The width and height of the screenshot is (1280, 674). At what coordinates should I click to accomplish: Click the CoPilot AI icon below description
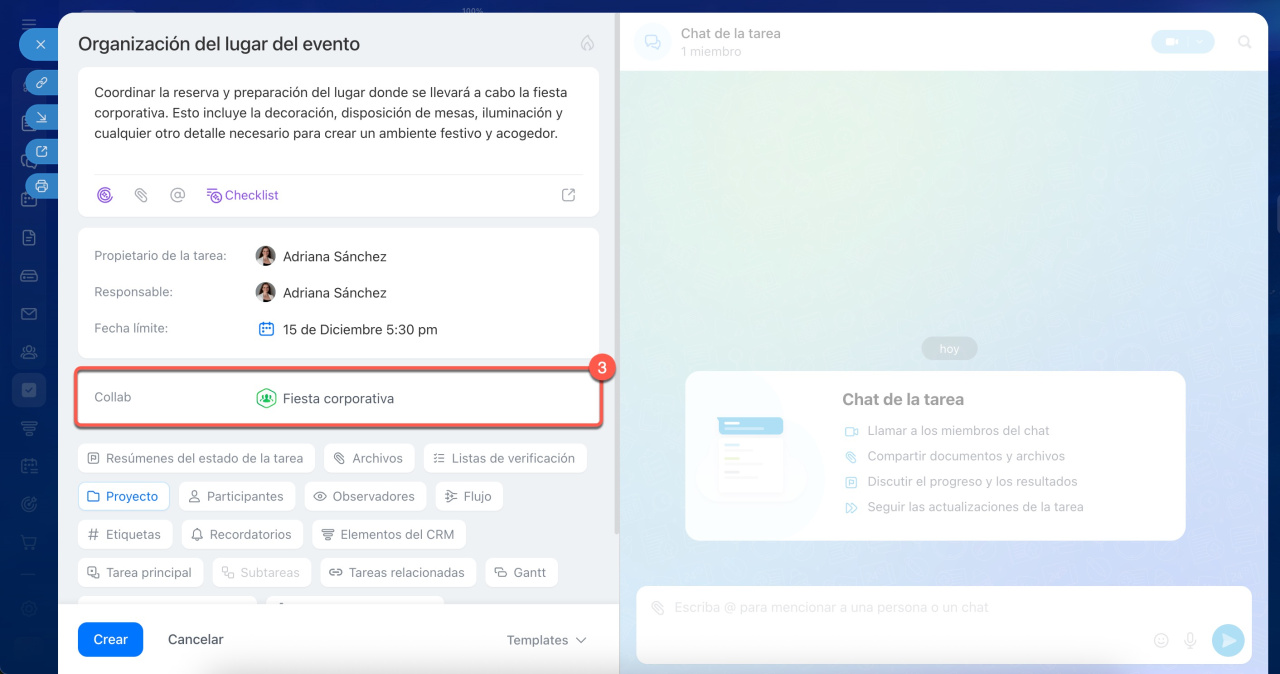pos(105,195)
